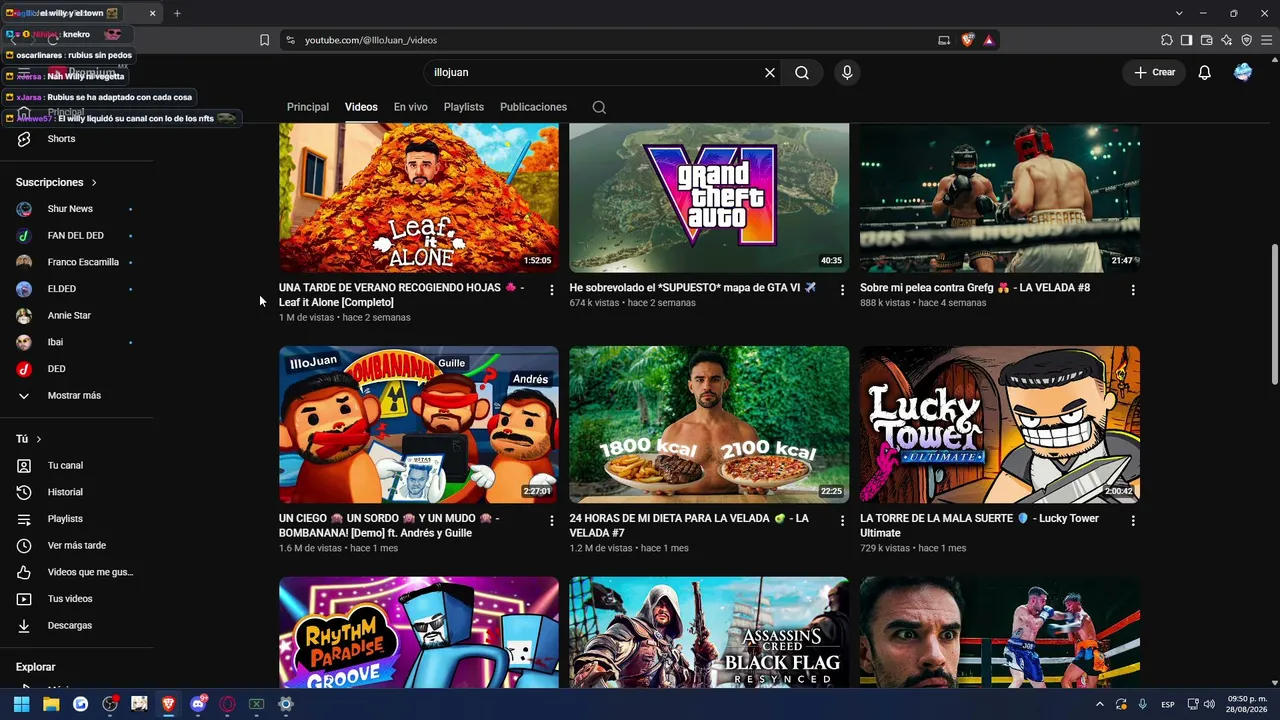The width and height of the screenshot is (1280, 720).
Task: Open the Brave Wallet
Action: (1207, 40)
